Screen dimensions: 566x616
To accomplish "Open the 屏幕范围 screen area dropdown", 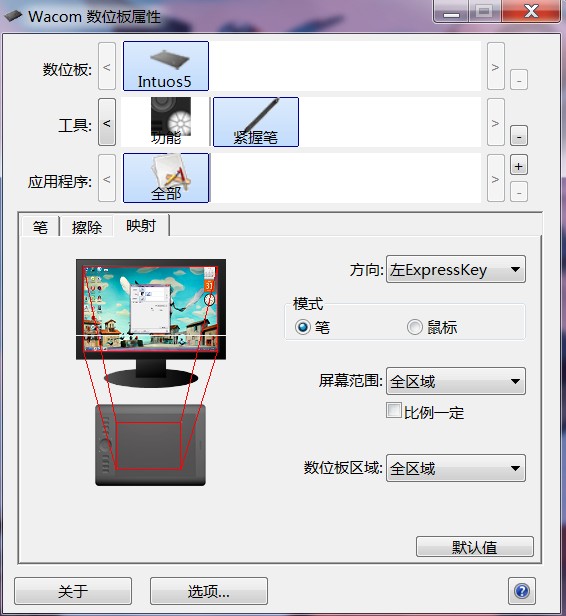I will (456, 381).
